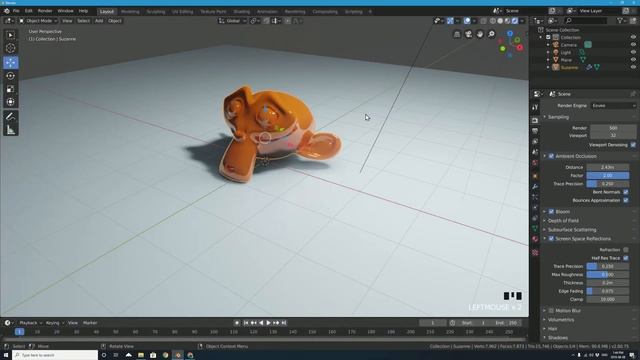Switch to the Animation workspace tab
This screenshot has height=360, width=640.
click(267, 11)
